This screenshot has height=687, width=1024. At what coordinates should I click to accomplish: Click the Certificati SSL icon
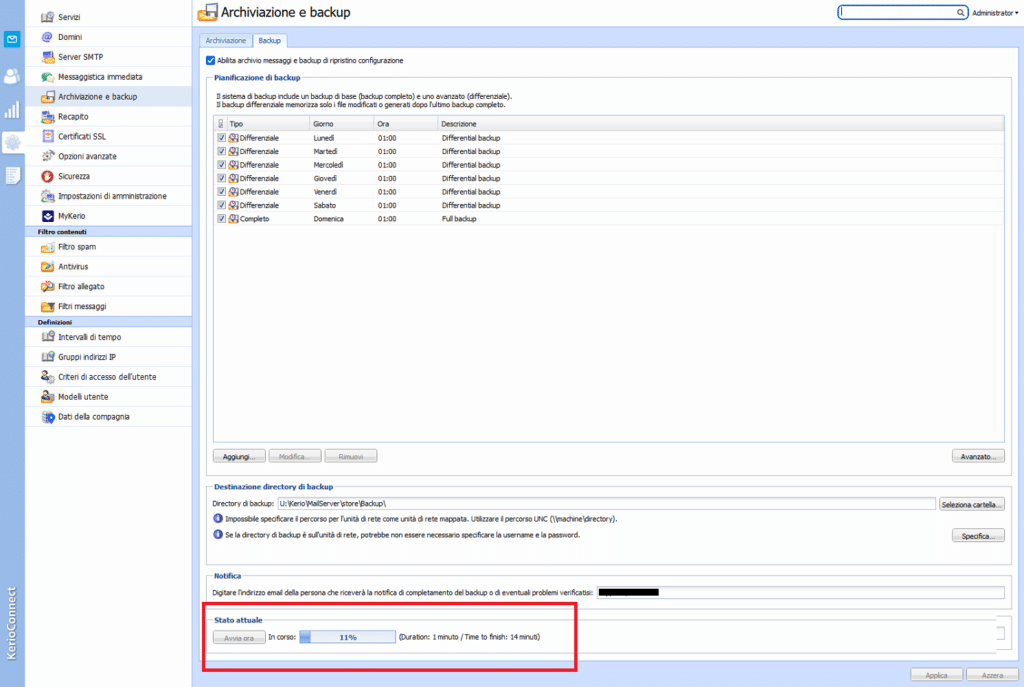coord(47,136)
